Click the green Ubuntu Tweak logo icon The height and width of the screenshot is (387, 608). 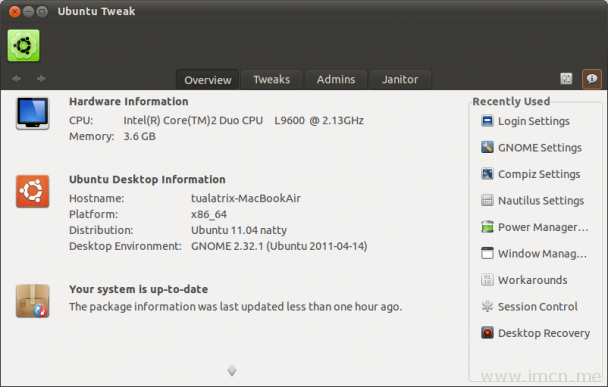pos(24,45)
